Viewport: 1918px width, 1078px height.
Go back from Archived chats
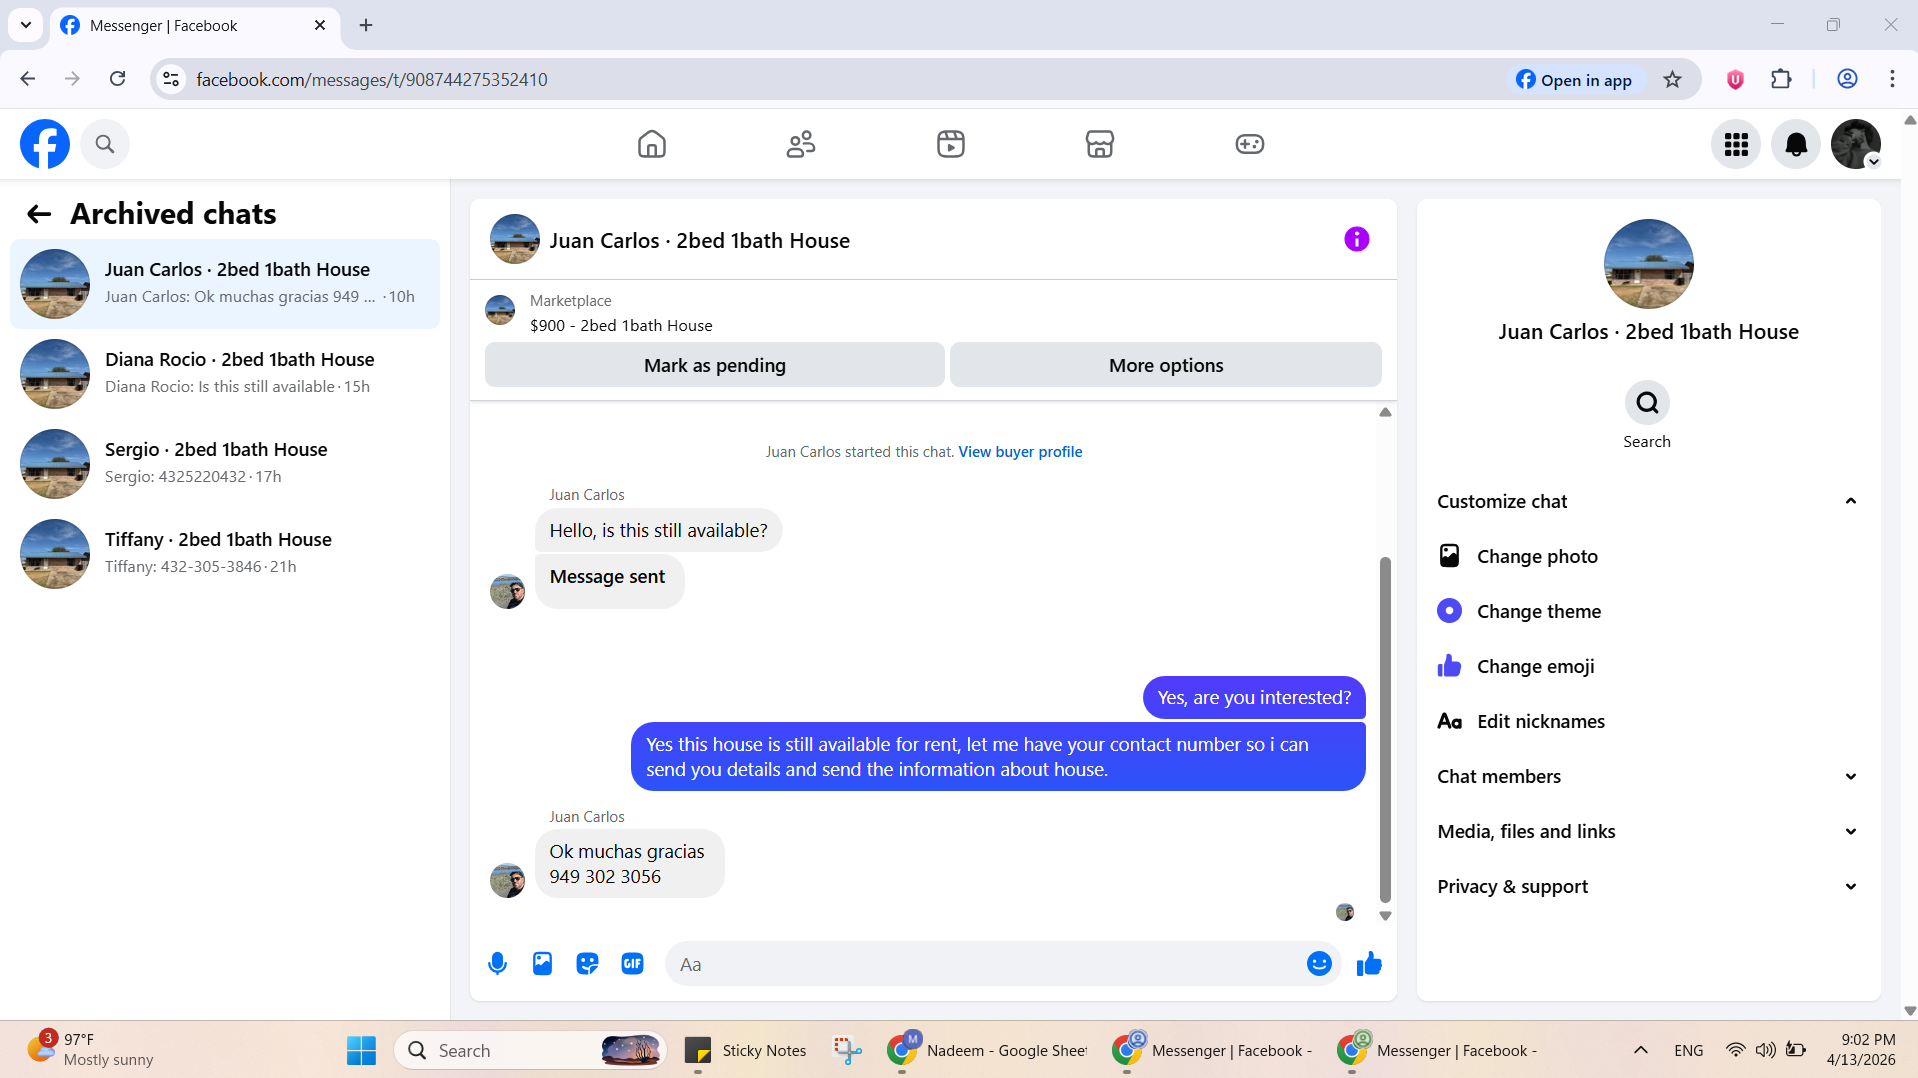(x=39, y=214)
